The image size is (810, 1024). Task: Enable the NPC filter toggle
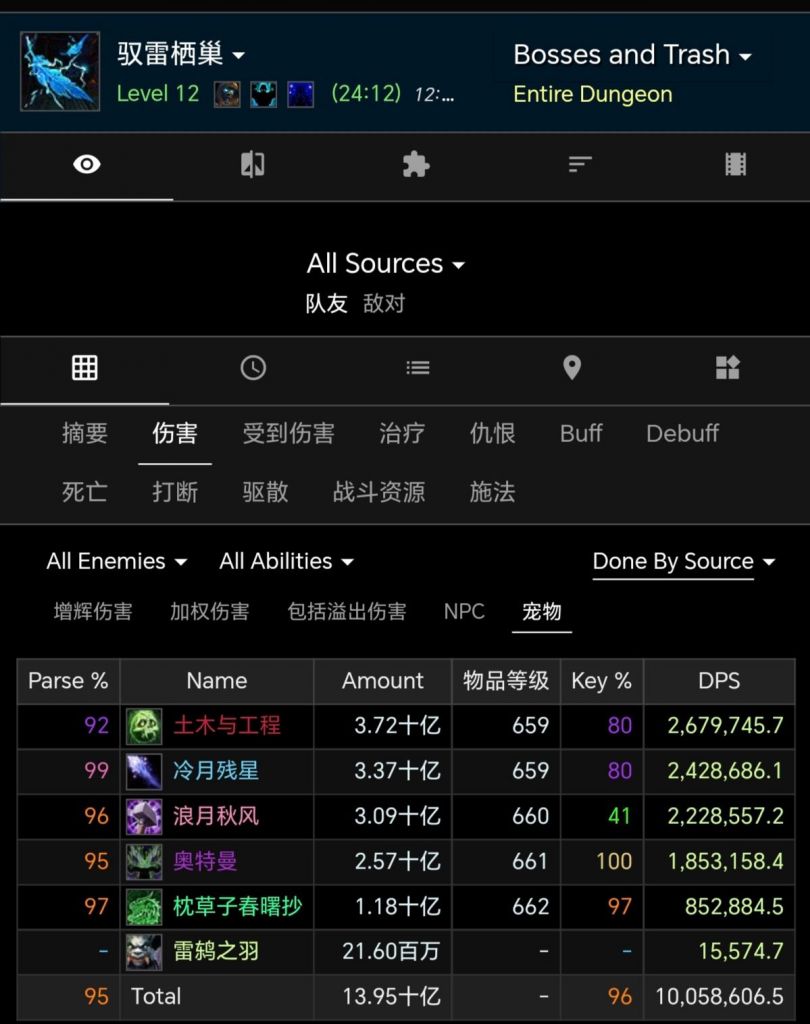[464, 613]
